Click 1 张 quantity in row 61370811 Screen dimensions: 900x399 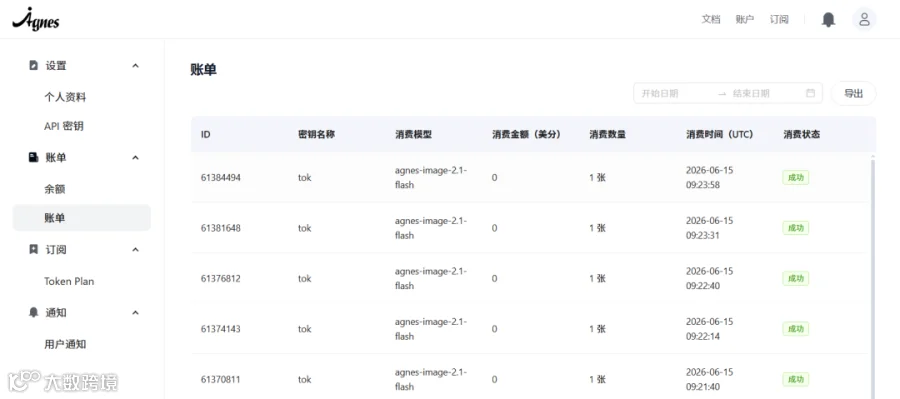coord(597,379)
